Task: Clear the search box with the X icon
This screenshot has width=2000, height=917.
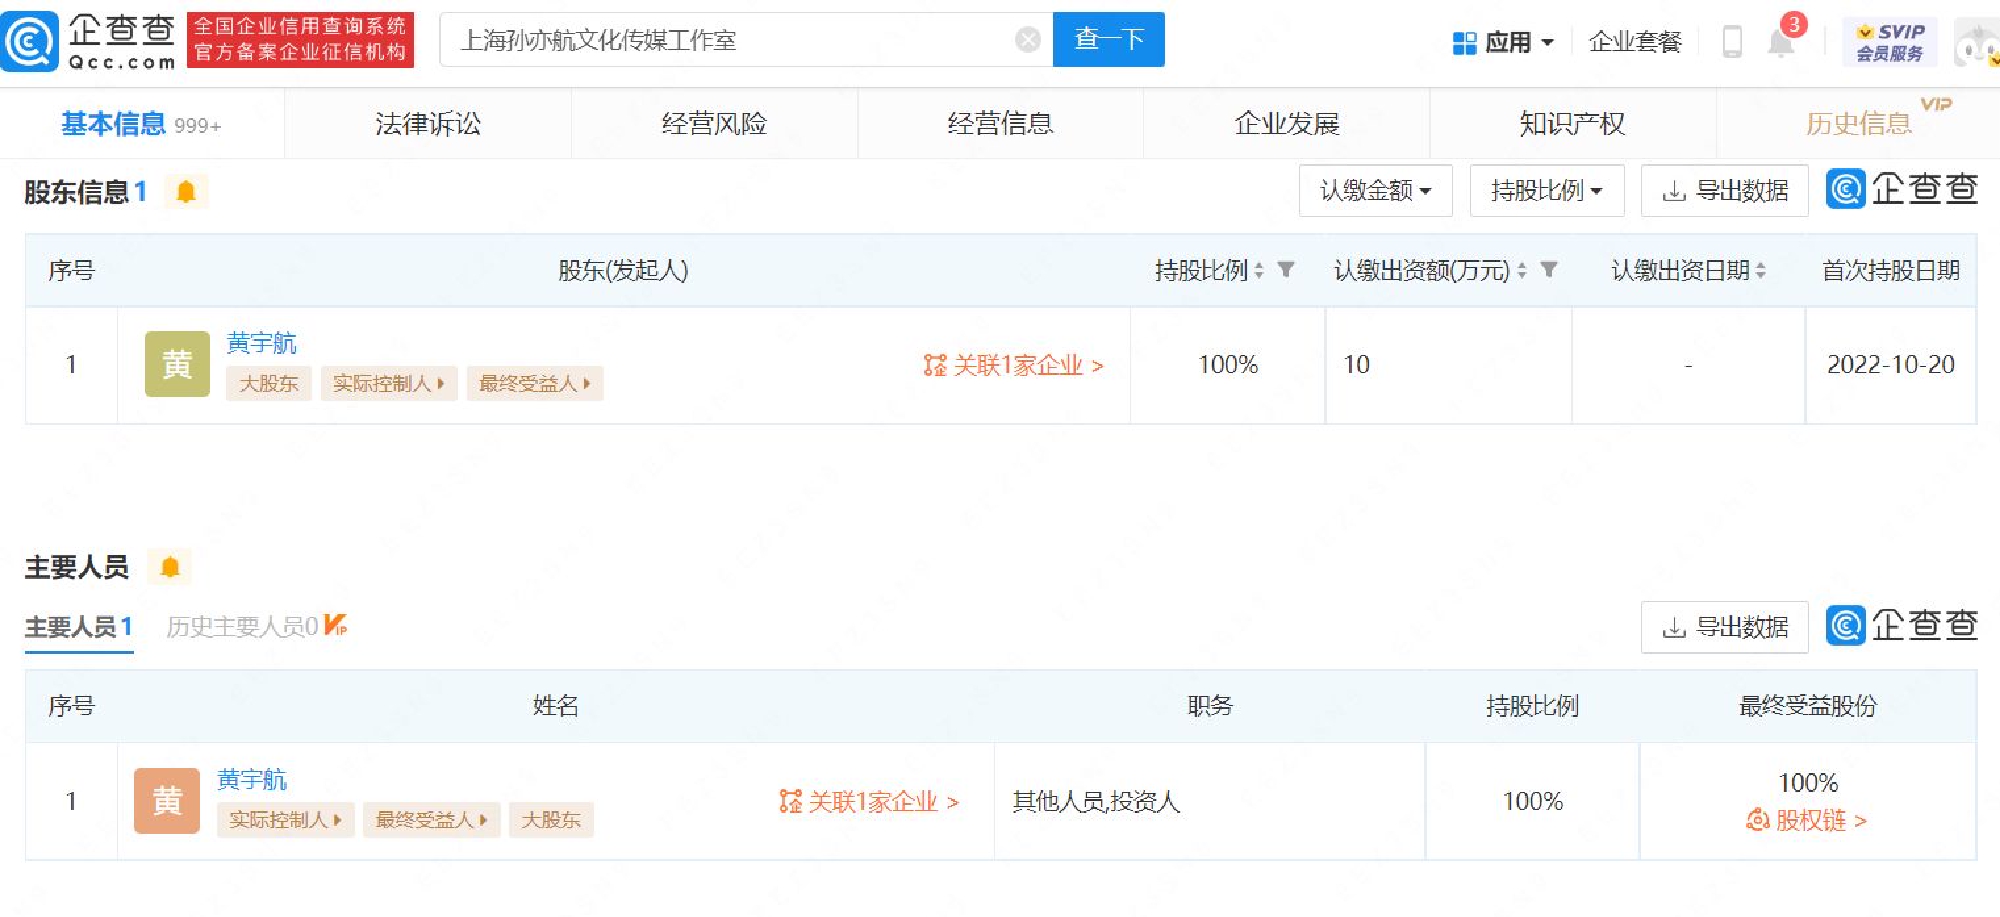Action: coord(1027,40)
